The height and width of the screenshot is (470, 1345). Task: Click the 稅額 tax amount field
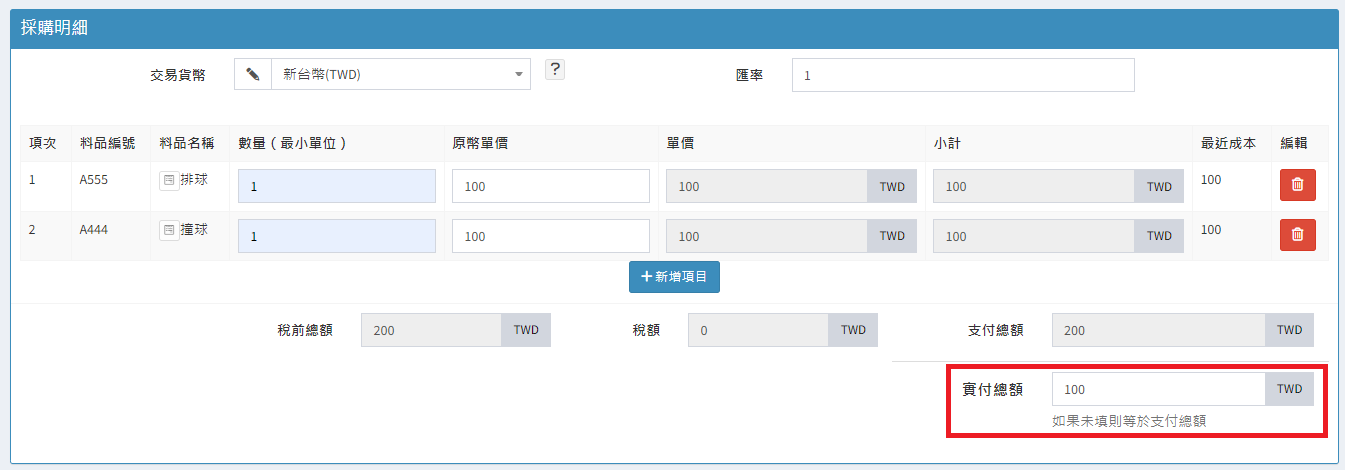758,330
